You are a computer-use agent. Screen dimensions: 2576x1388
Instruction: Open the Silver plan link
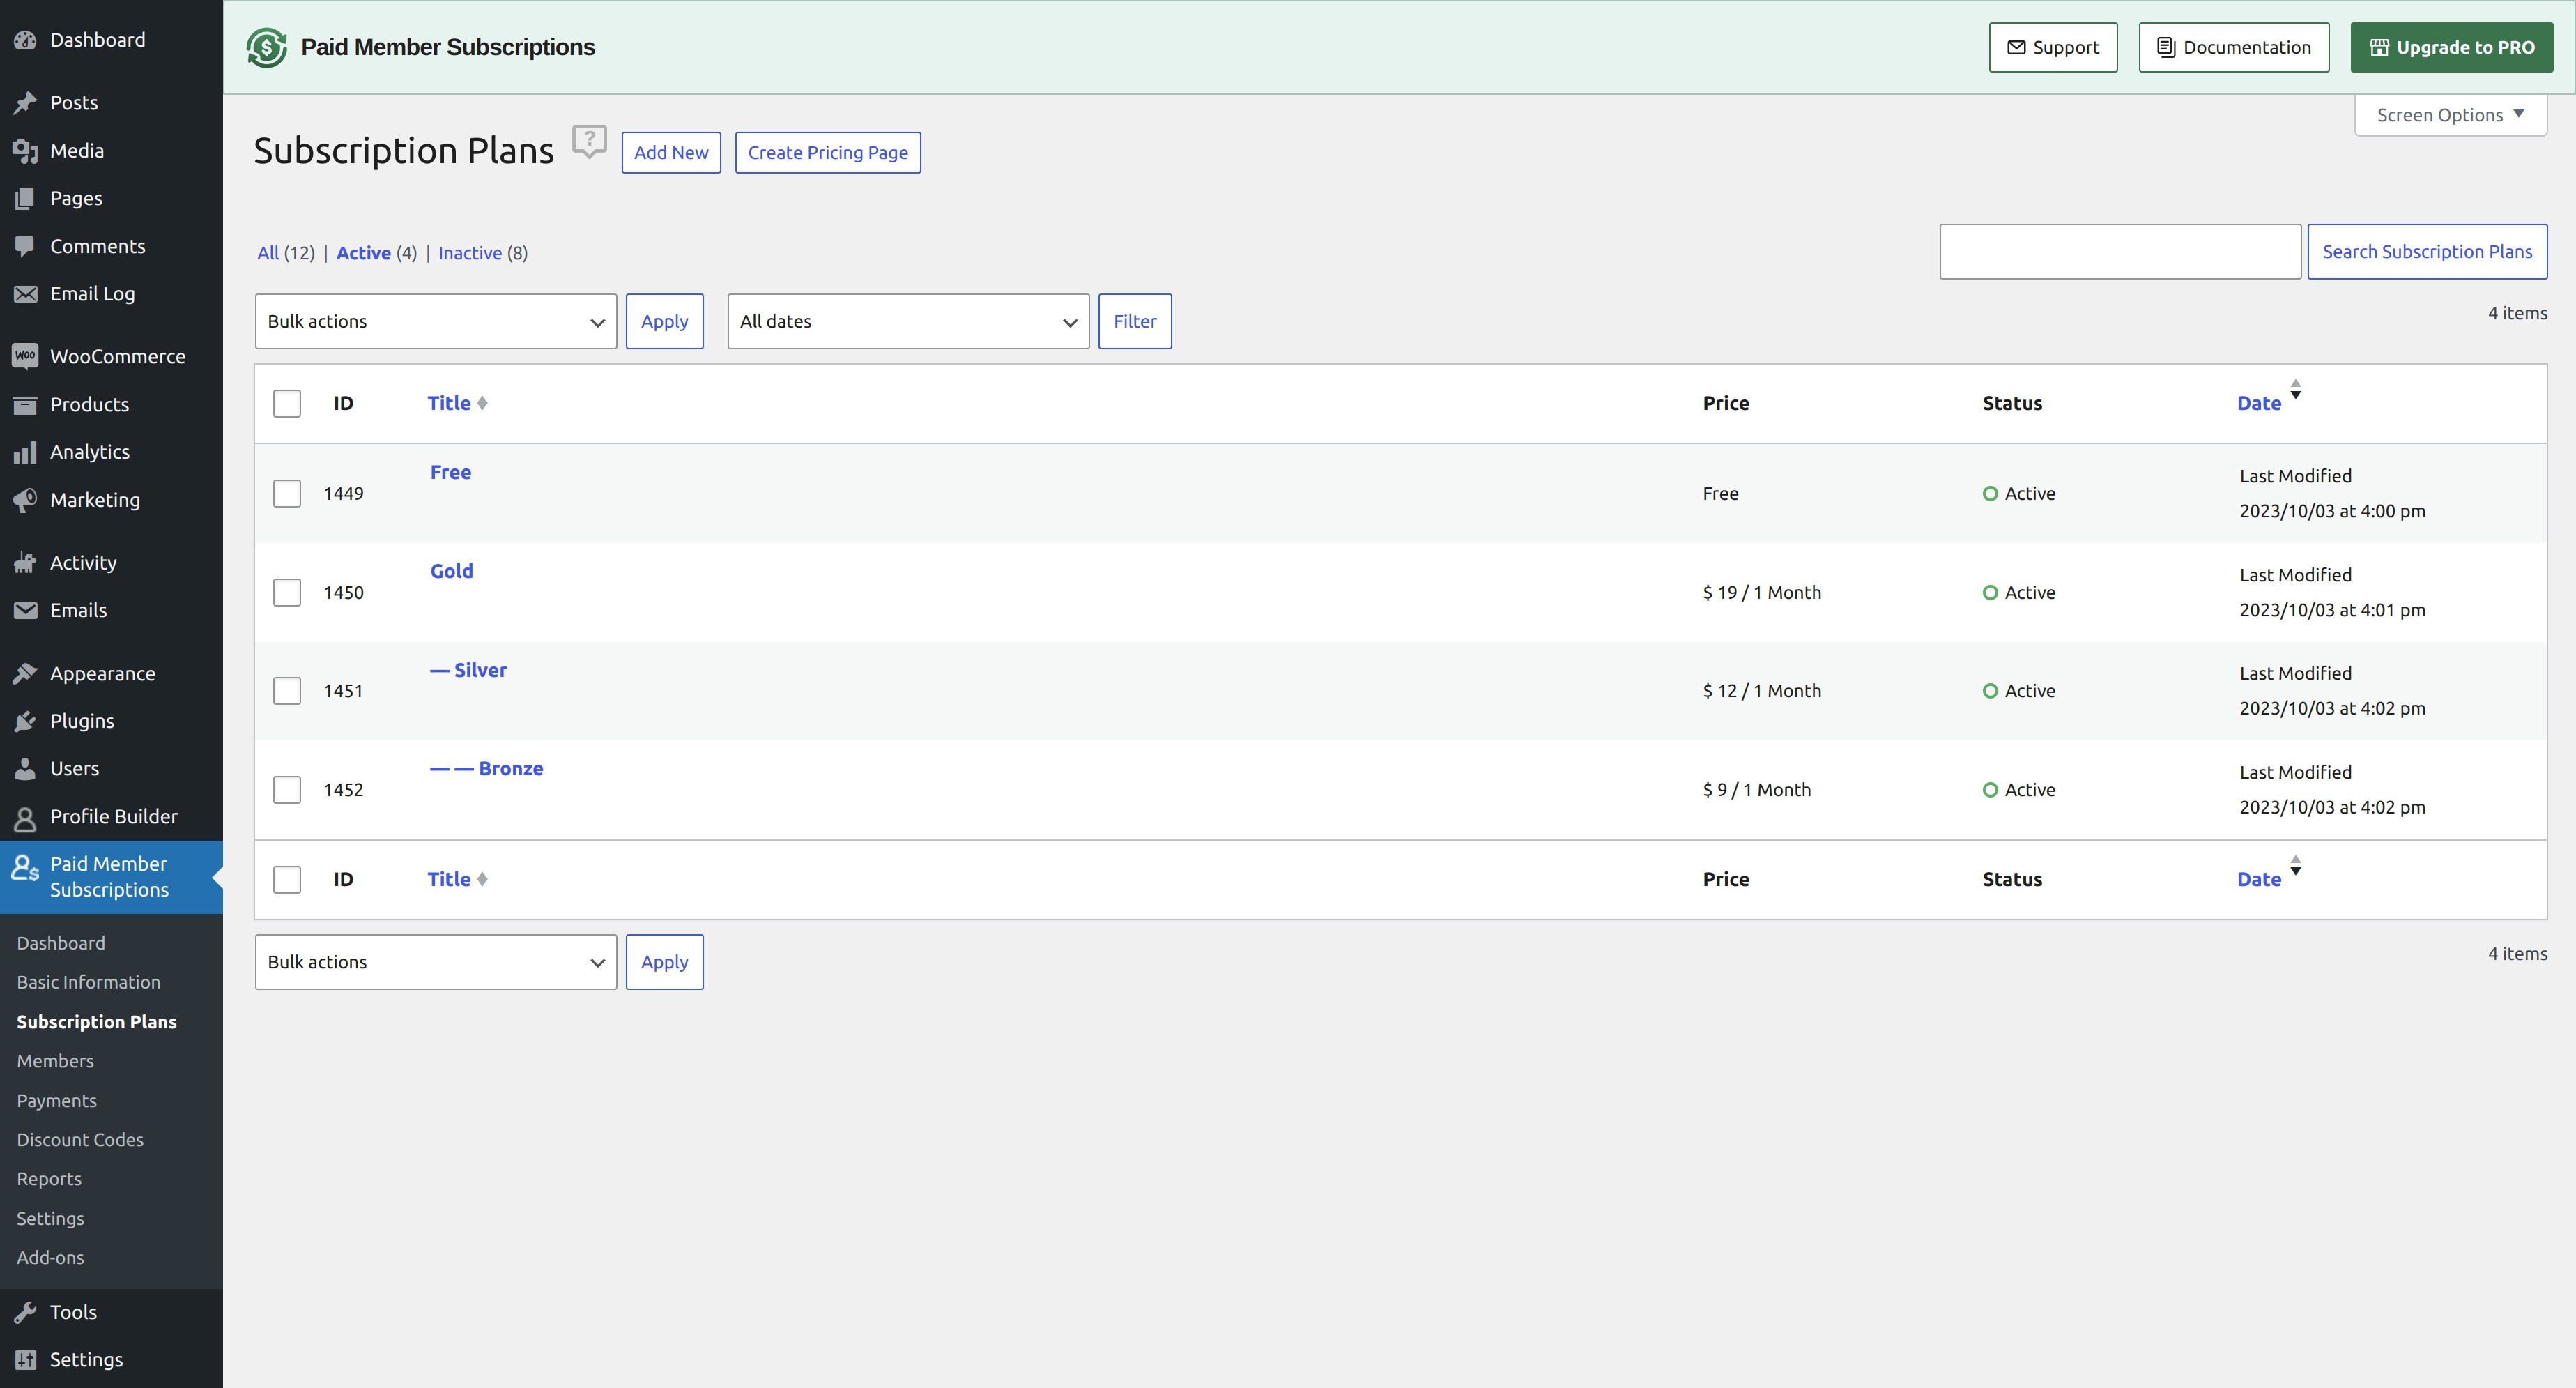[480, 670]
